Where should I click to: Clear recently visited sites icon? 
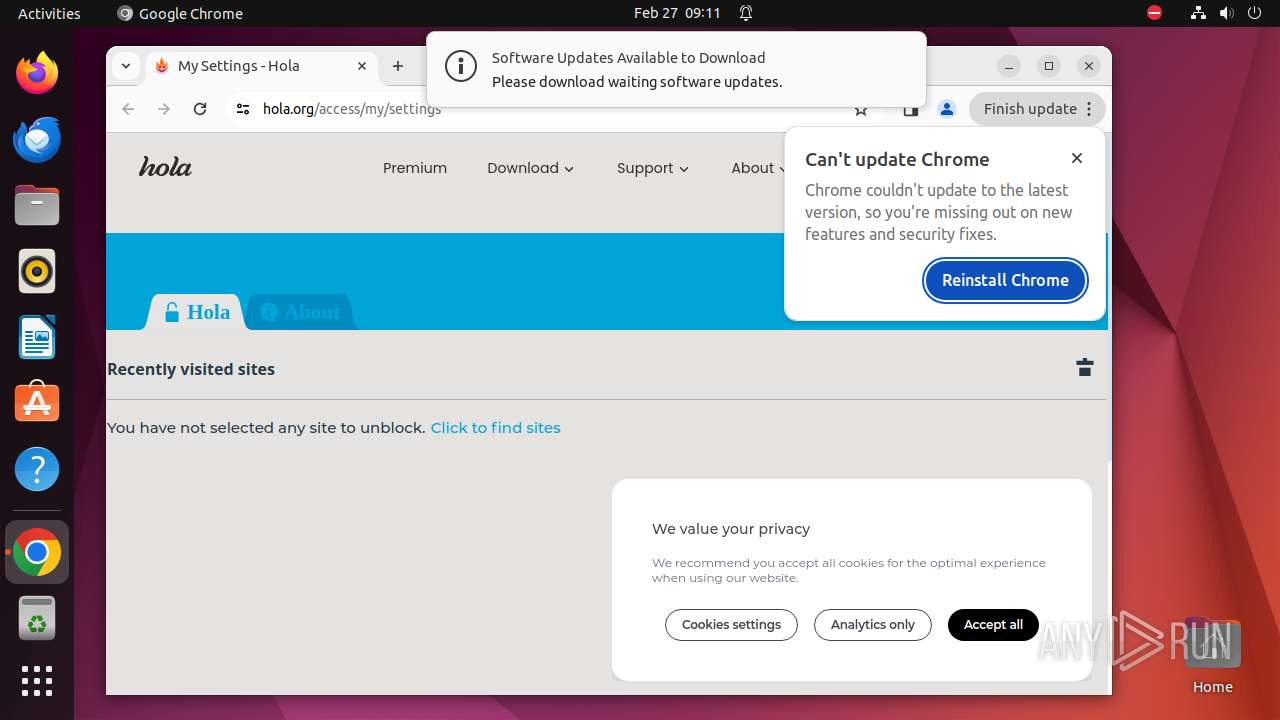(x=1084, y=367)
